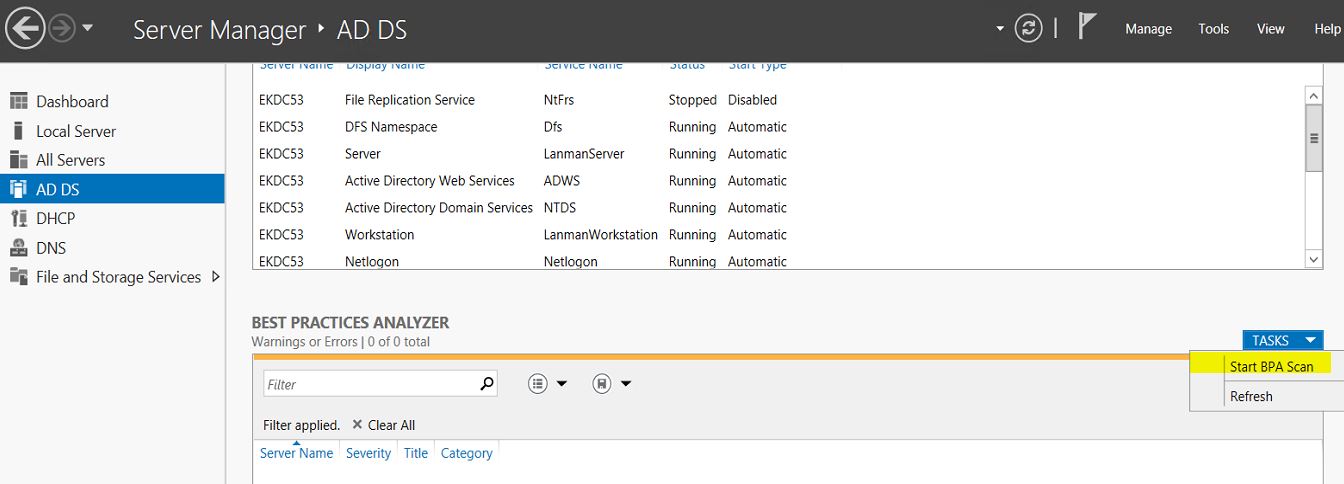Click the scroll down arrow of services list
This screenshot has width=1344, height=484.
pos(1314,259)
